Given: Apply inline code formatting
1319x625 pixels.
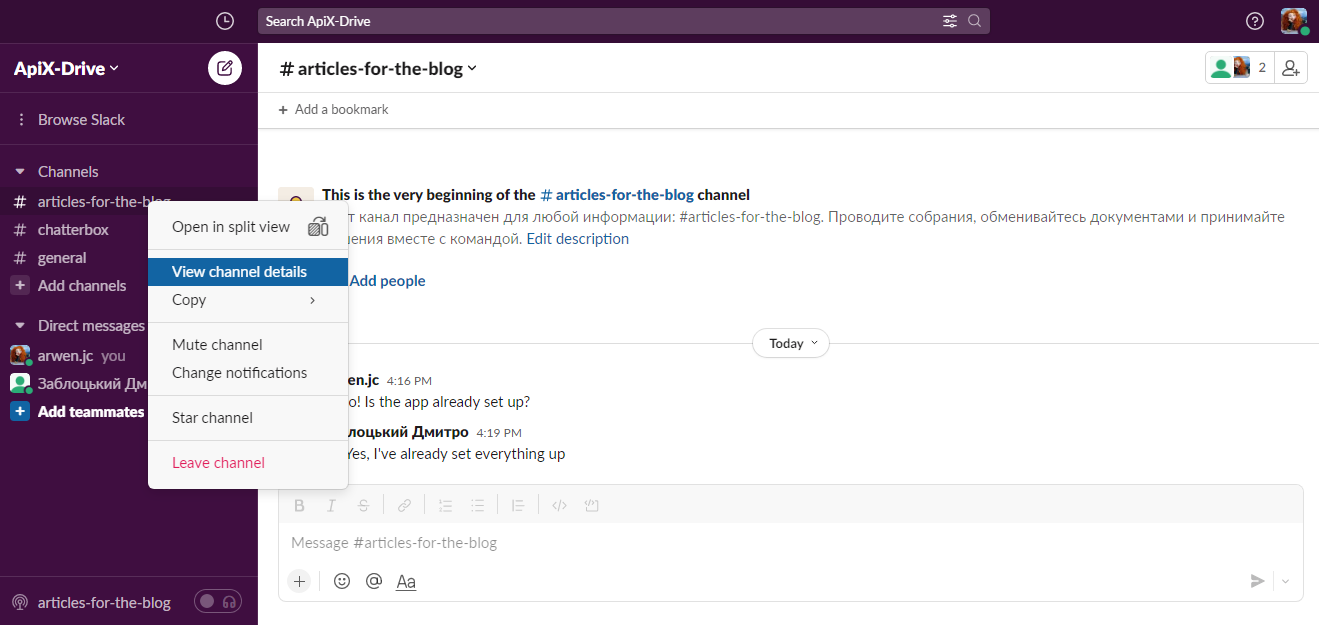Looking at the screenshot, I should coord(559,505).
